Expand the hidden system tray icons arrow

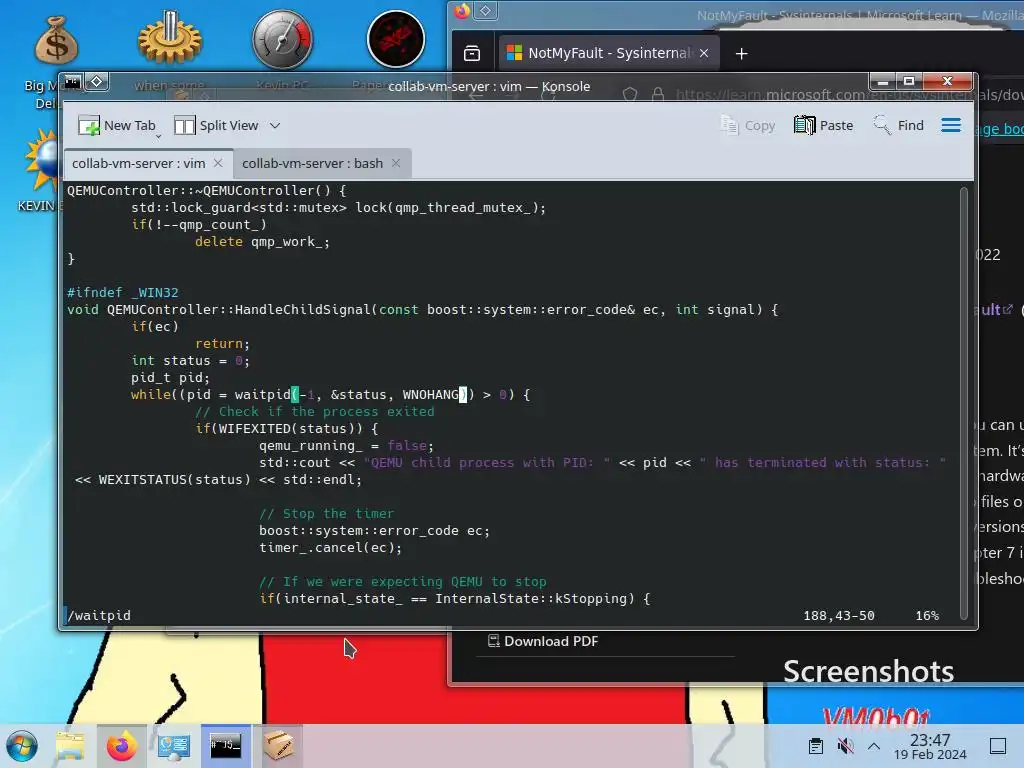[874, 746]
